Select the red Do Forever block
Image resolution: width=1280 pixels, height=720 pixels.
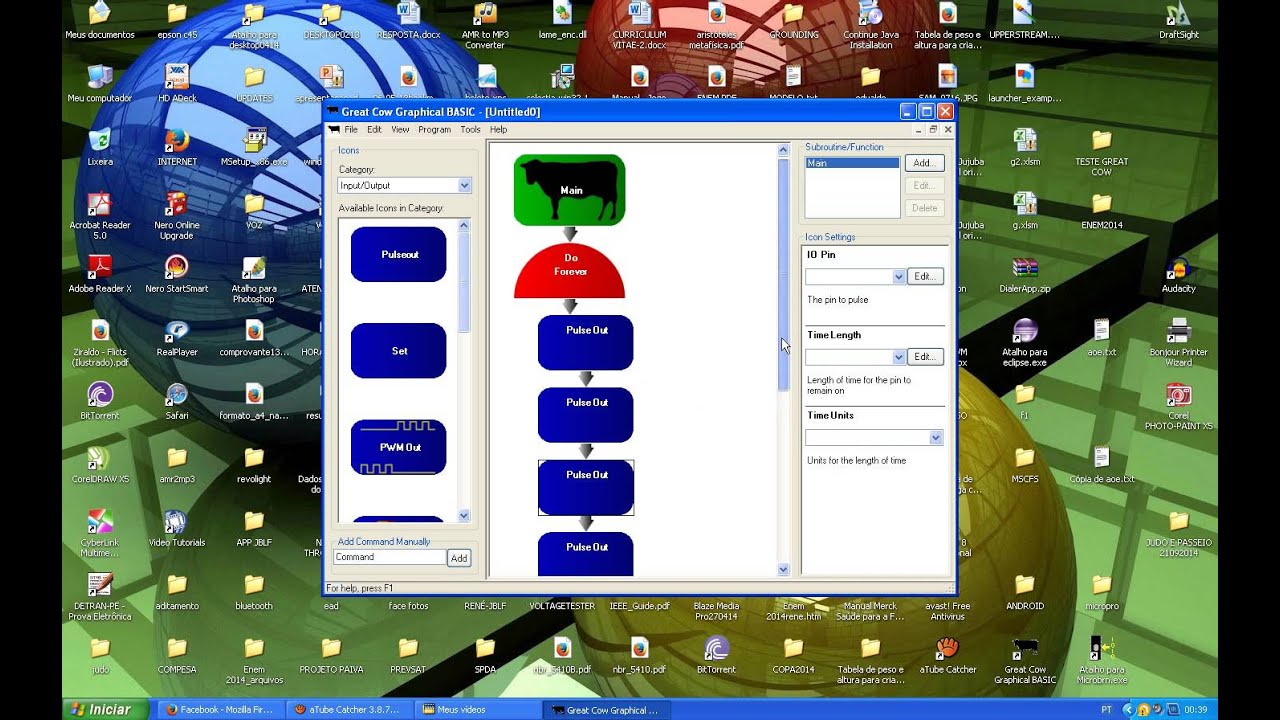coord(570,271)
